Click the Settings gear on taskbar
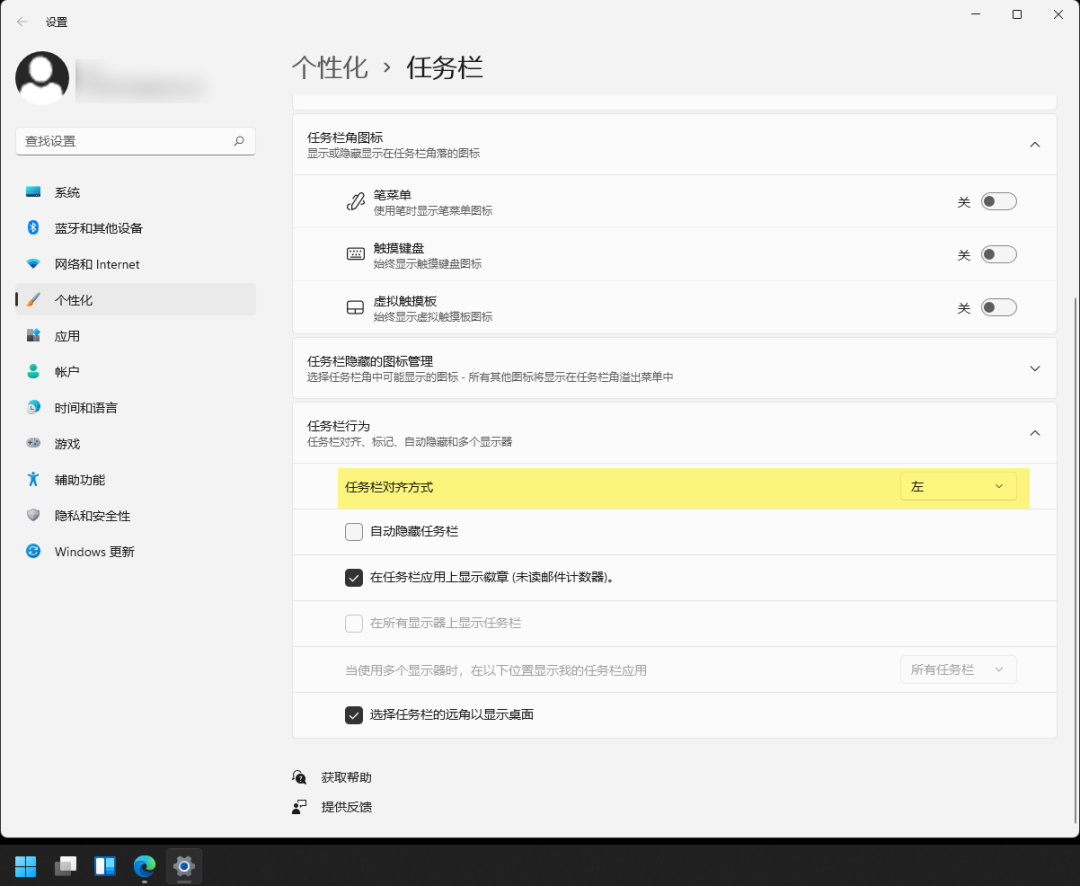Screen dimensions: 1080x886 (184, 865)
